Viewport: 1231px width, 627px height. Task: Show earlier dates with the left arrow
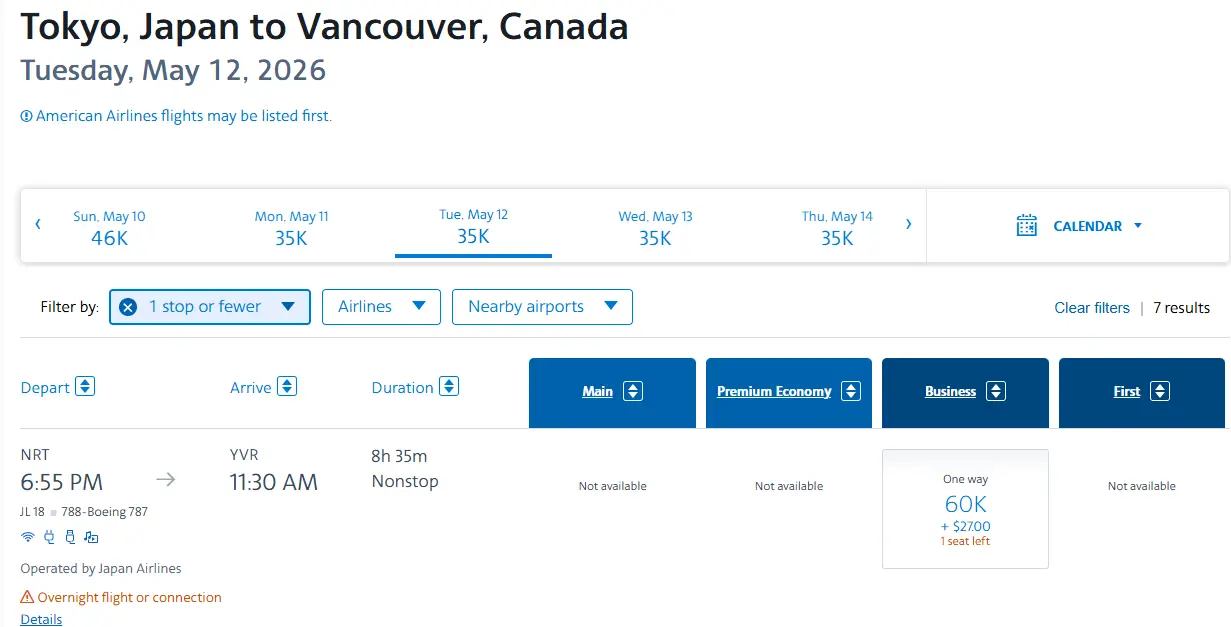(38, 224)
